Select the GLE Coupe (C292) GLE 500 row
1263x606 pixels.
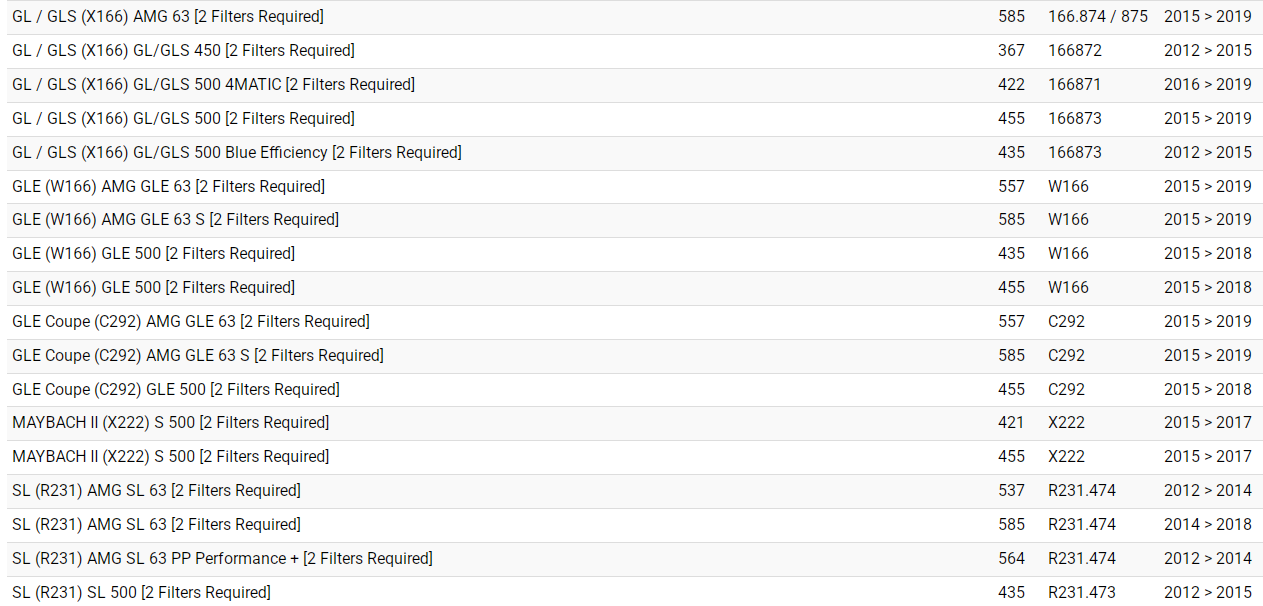[x=175, y=390]
